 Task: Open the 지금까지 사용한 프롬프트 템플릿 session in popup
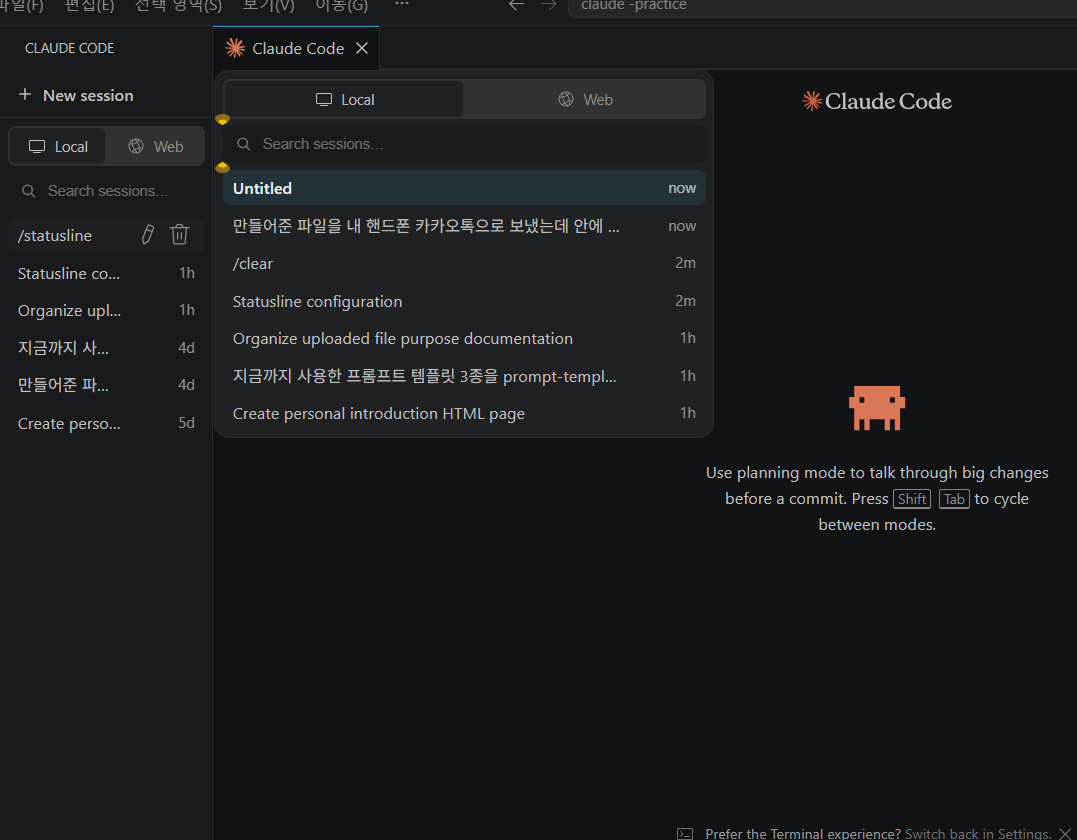click(464, 376)
